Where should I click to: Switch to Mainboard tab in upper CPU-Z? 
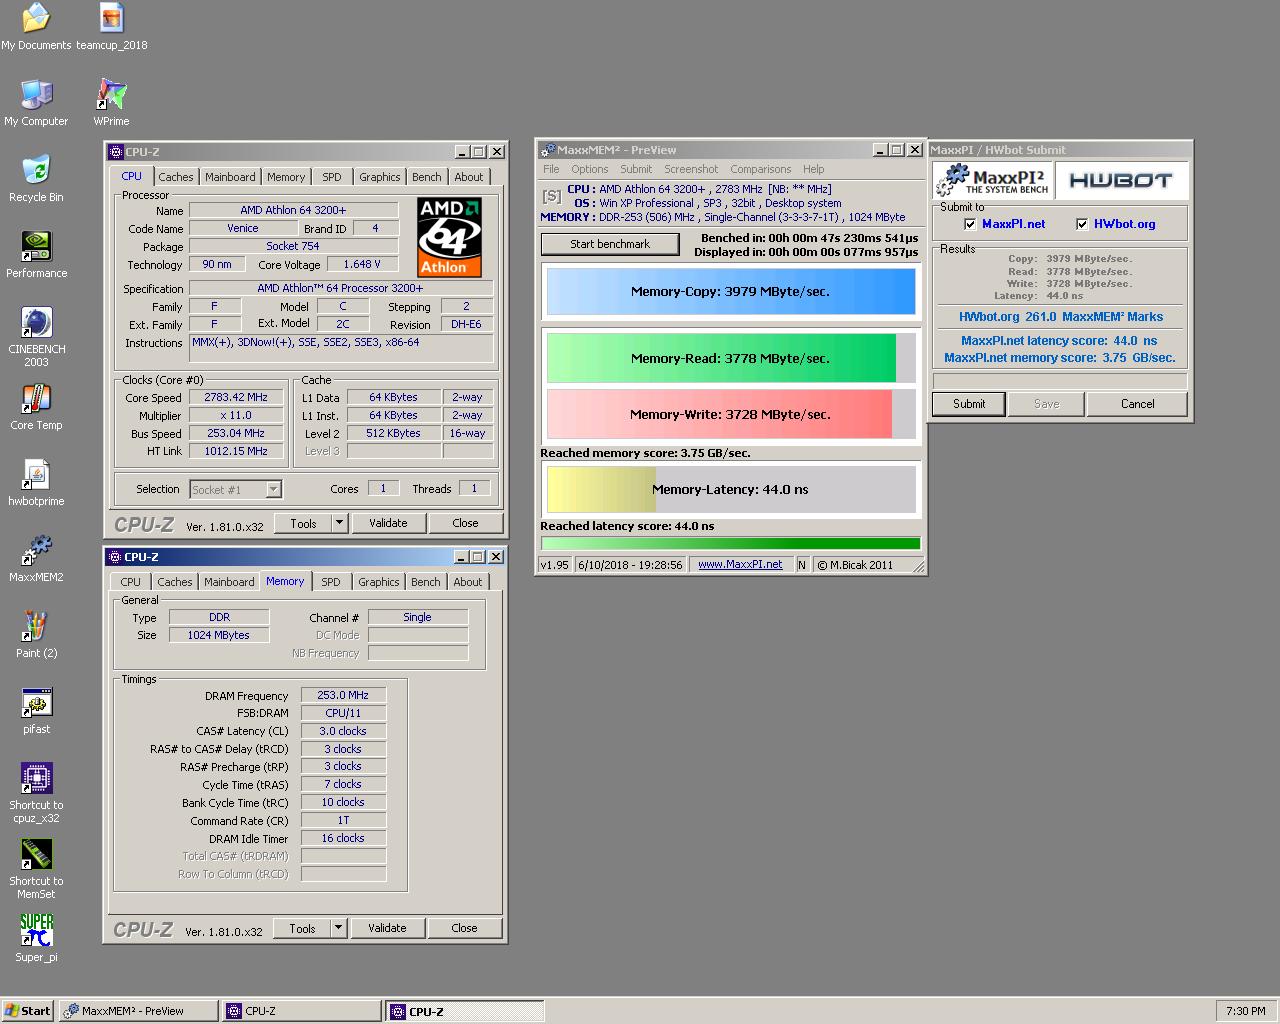230,177
